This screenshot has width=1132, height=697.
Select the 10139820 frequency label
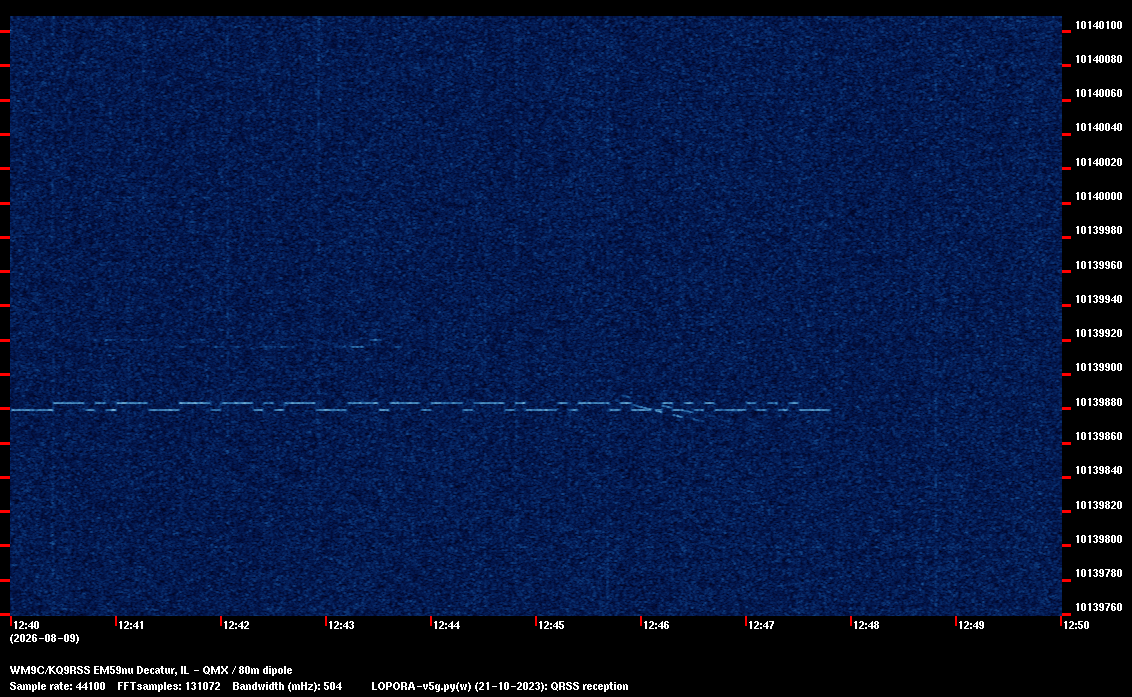tap(1099, 505)
